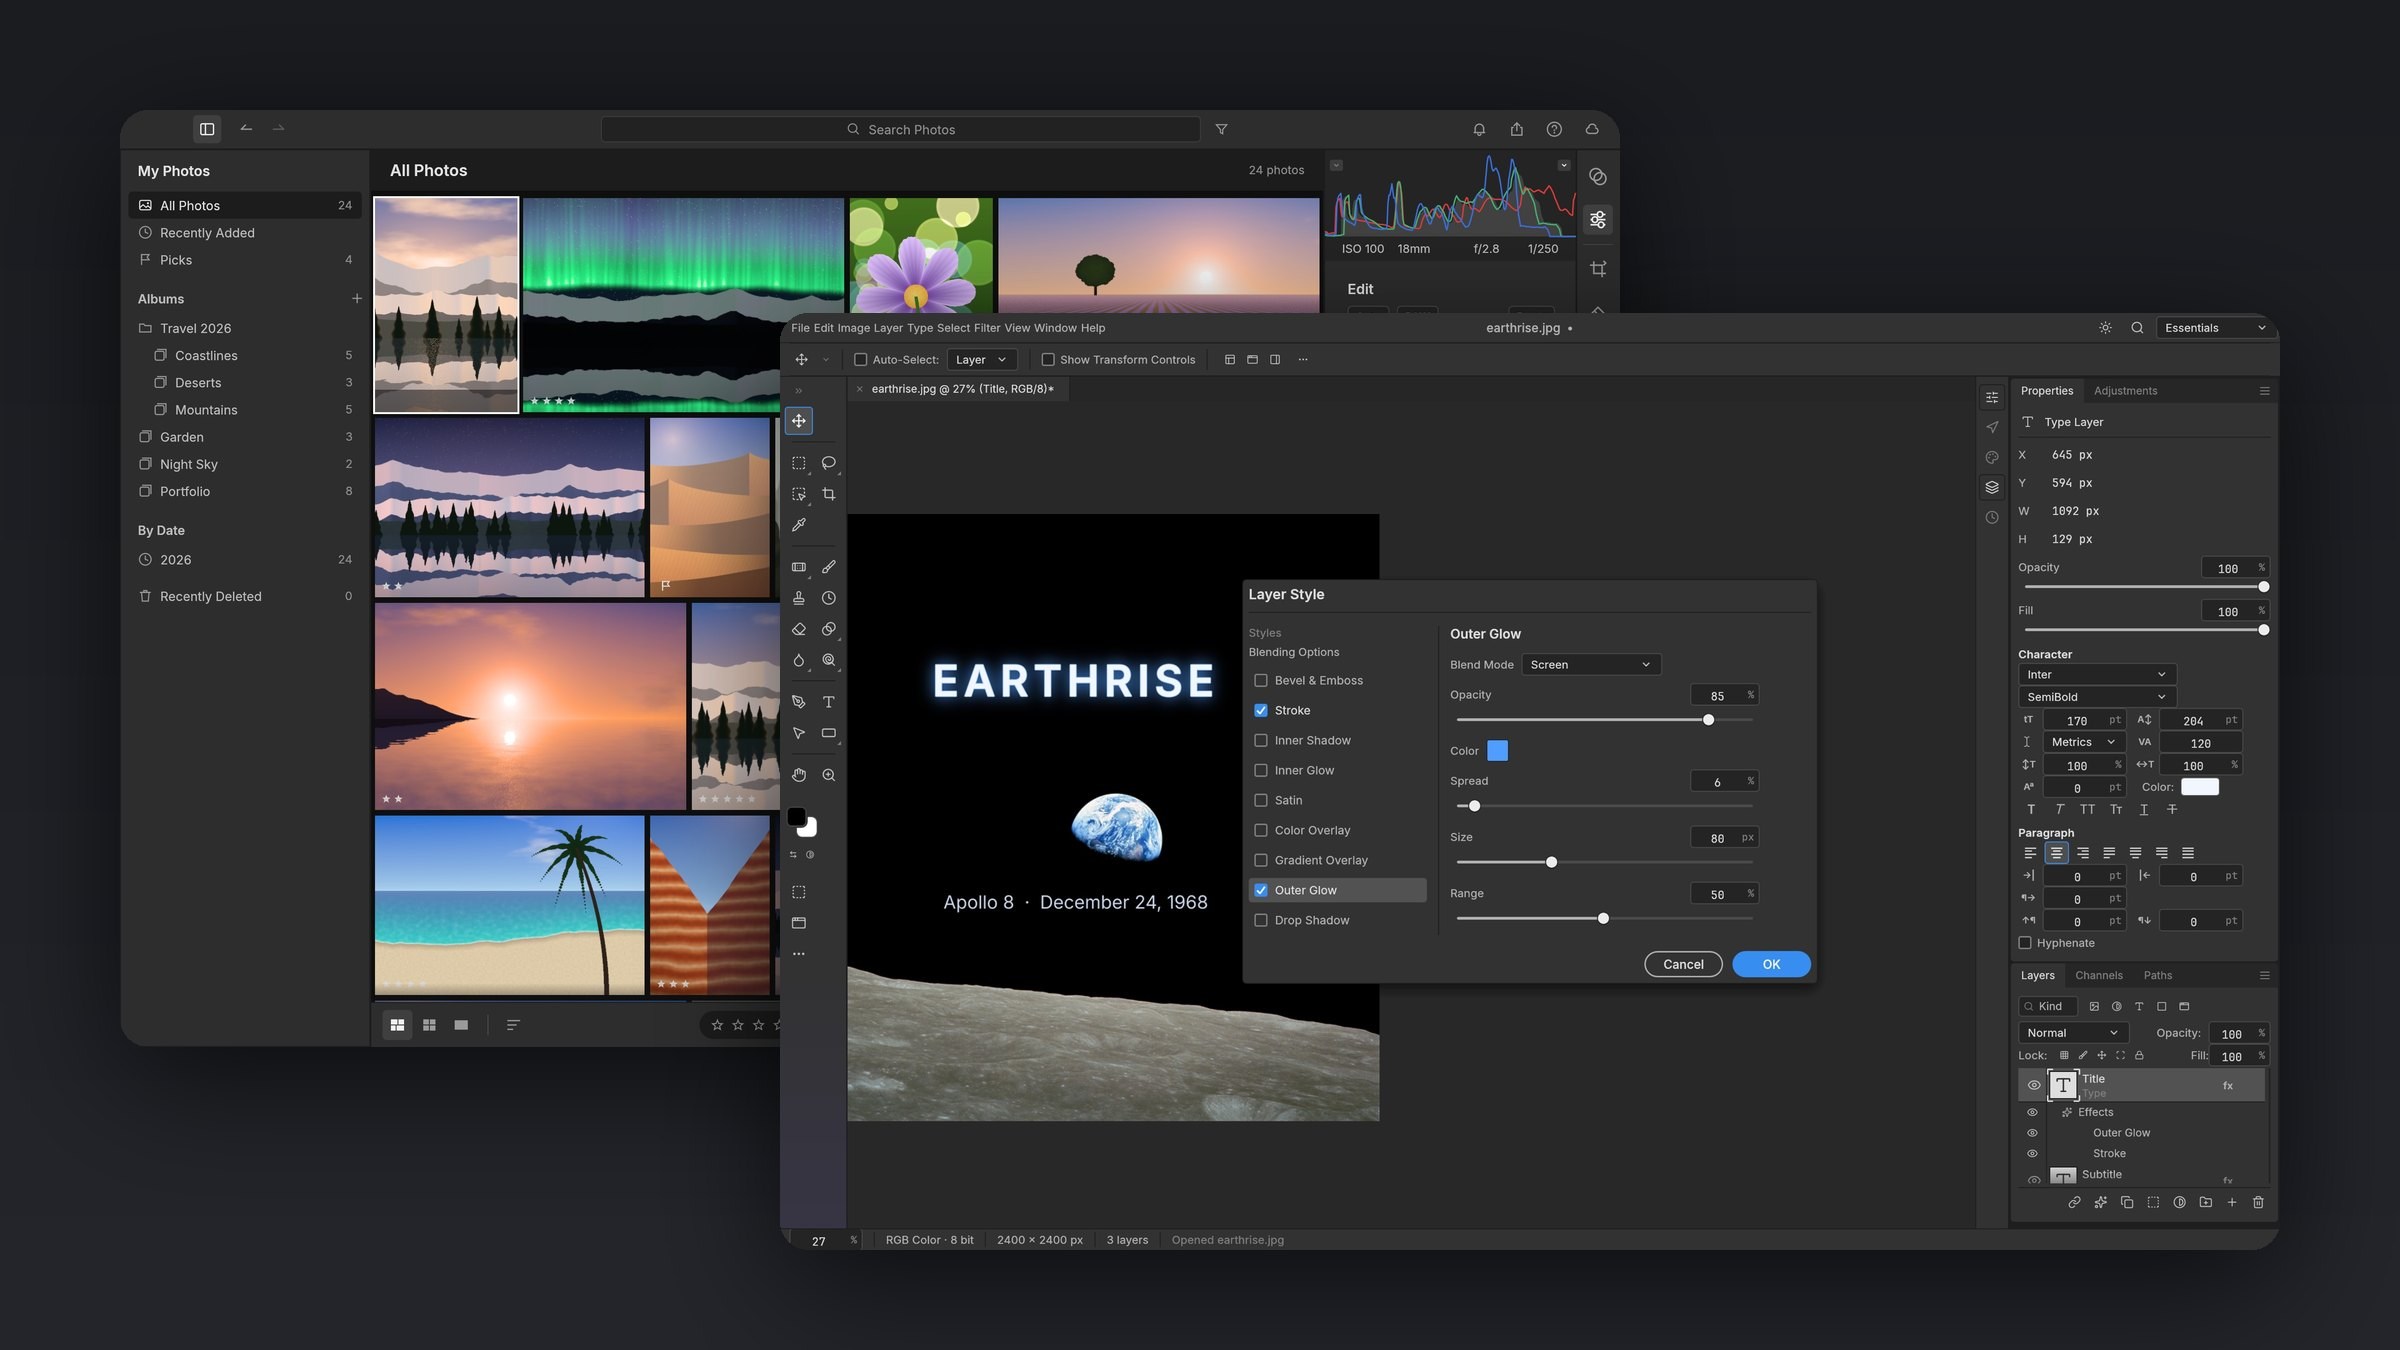The image size is (2400, 1350).
Task: Click the Search Photos field
Action: click(x=900, y=129)
